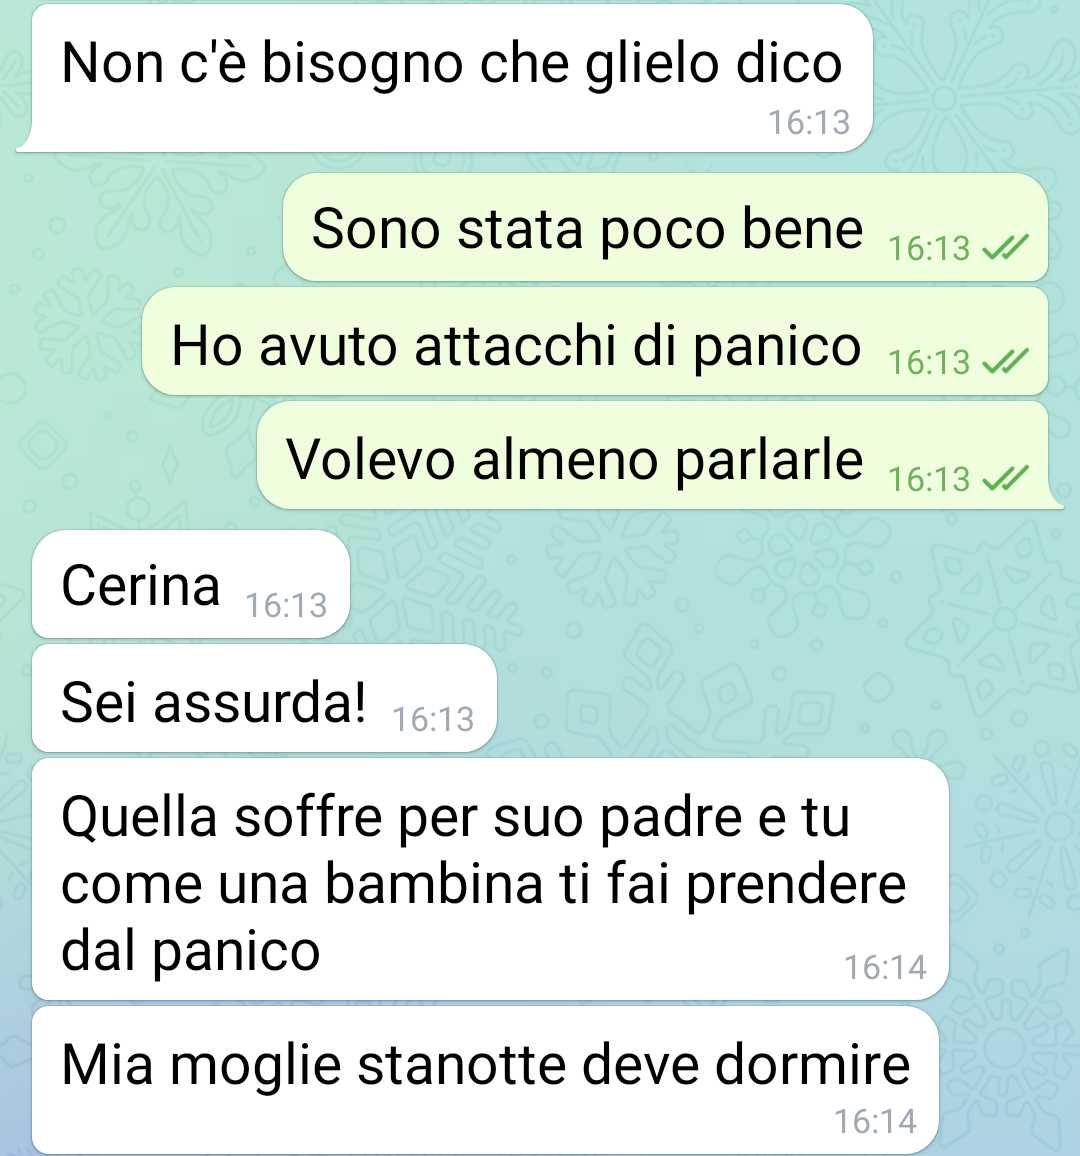Tap the read ticks beside 'Volevo almeno parlarle'
The width and height of the screenshot is (1080, 1156).
click(1005, 479)
